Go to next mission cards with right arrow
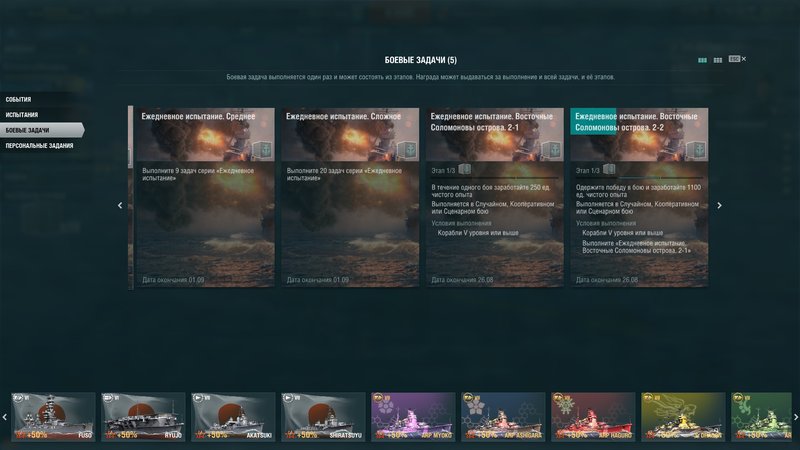 [x=719, y=205]
